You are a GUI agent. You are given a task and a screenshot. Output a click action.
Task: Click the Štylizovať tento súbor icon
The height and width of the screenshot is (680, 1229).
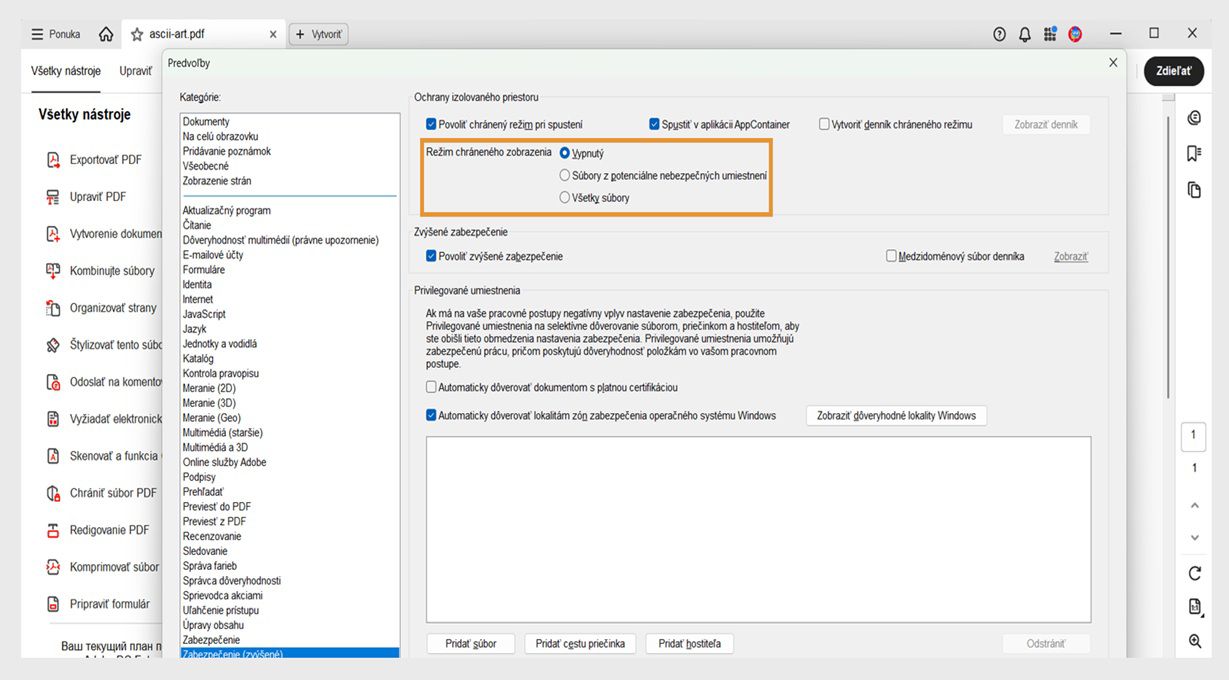tap(54, 345)
